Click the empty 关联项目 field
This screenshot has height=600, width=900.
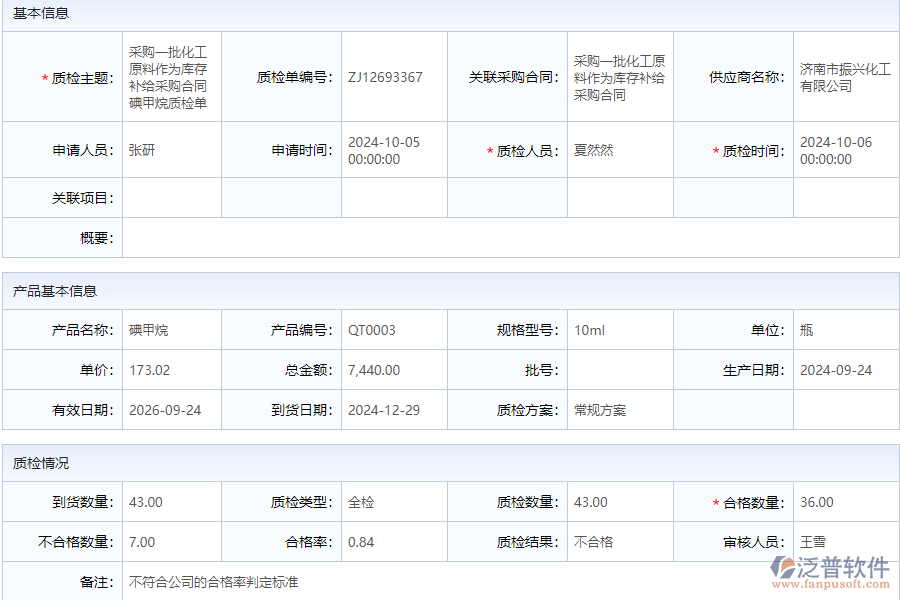tap(170, 196)
